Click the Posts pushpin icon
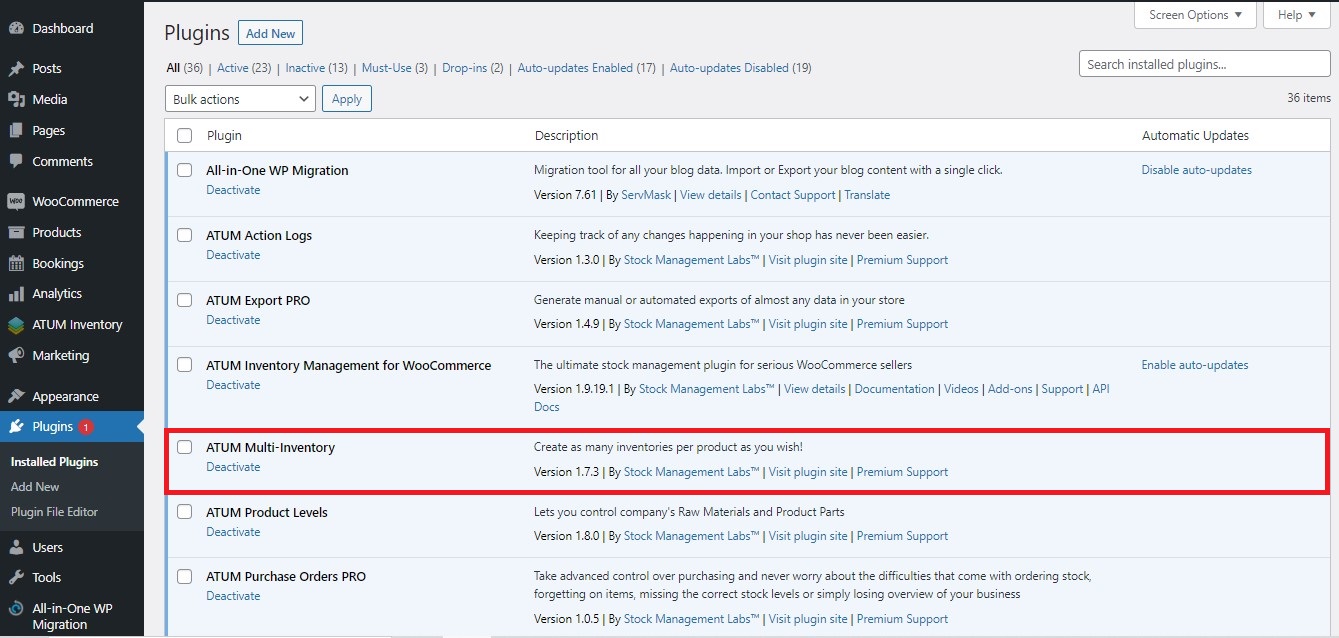The height and width of the screenshot is (638, 1339). pos(16,69)
